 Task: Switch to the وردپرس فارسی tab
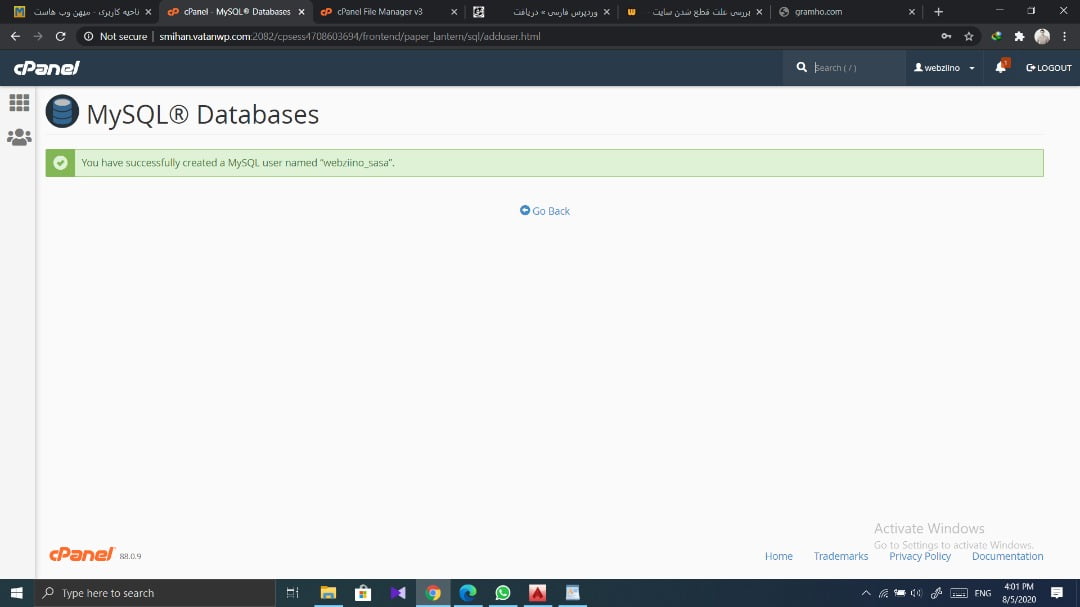(554, 12)
